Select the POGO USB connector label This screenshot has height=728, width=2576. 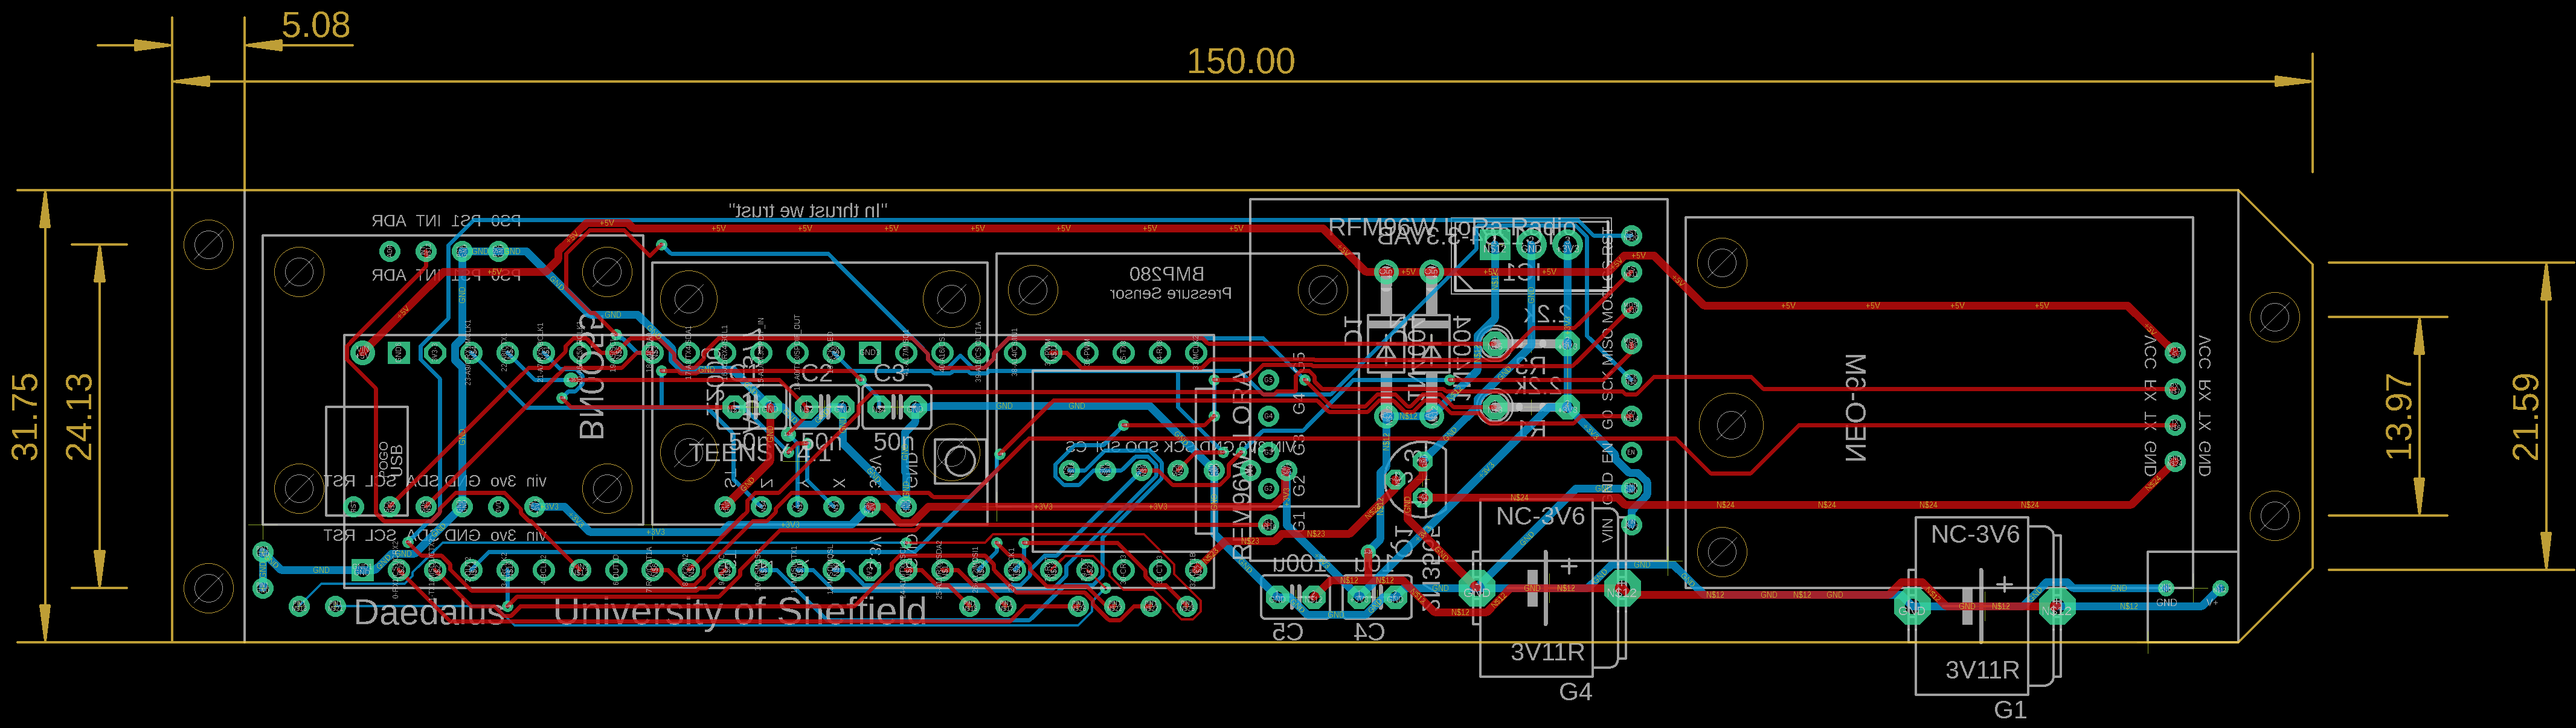tap(390, 460)
